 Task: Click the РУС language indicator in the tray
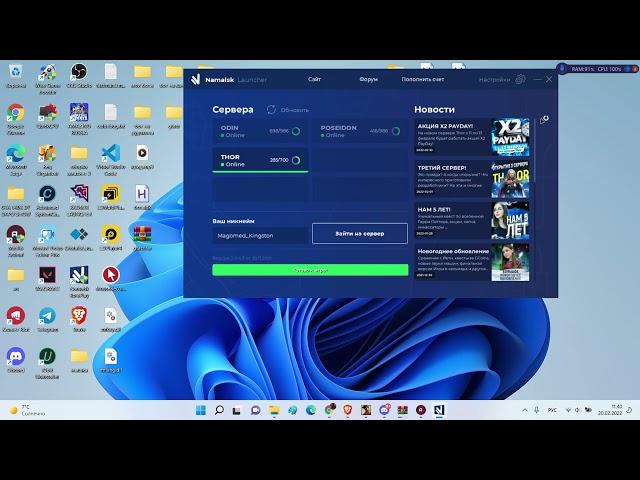click(x=552, y=410)
